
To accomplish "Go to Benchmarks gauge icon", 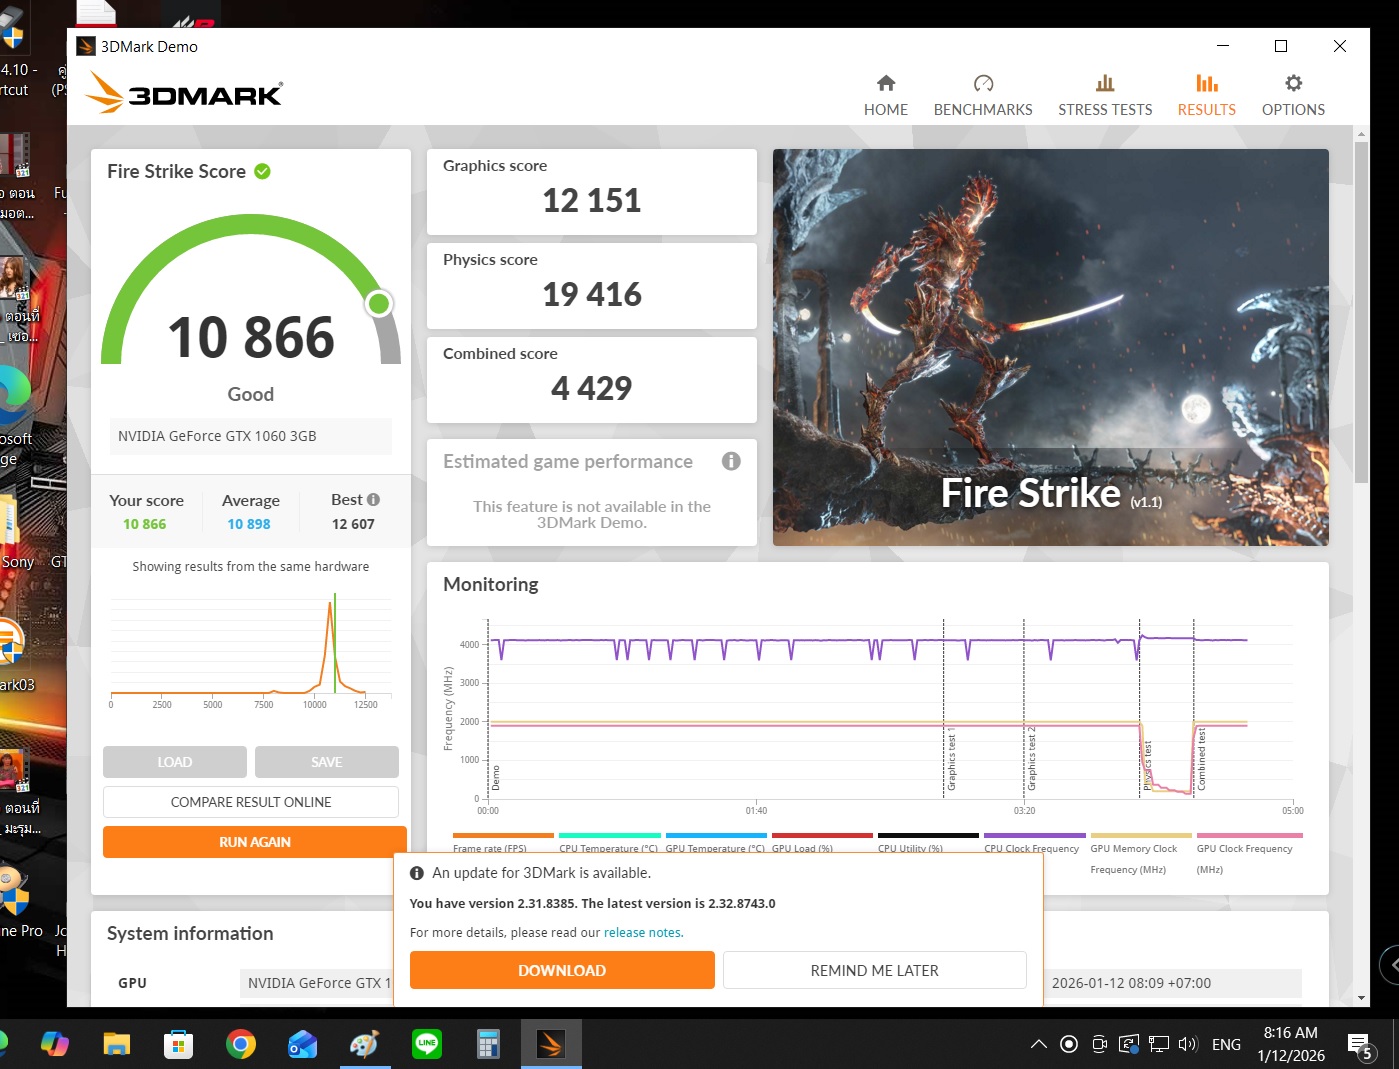I will click(x=983, y=84).
